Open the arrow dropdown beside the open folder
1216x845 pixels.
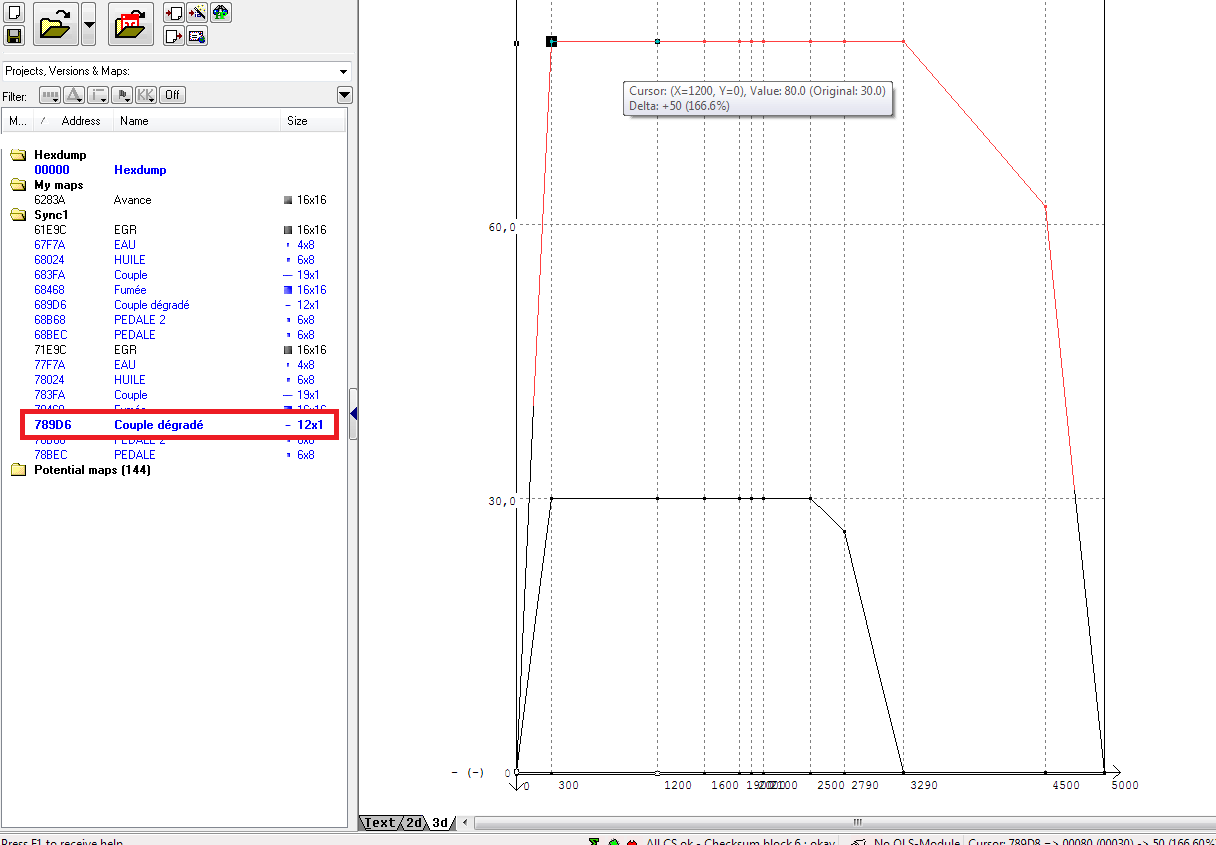point(88,24)
